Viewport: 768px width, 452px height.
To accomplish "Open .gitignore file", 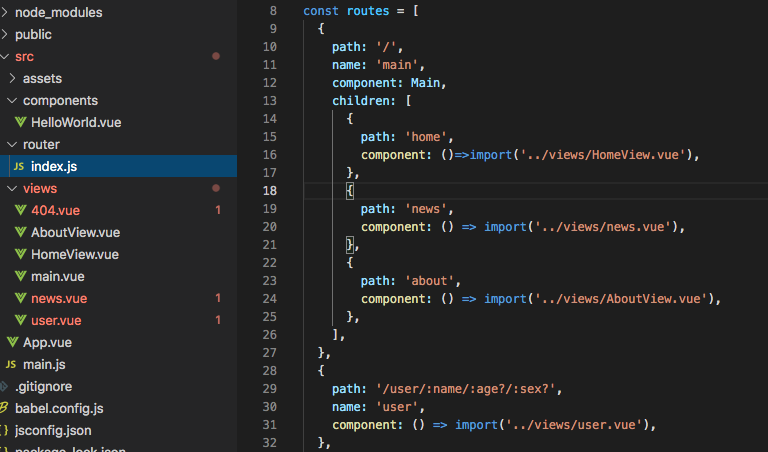I will 44,386.
